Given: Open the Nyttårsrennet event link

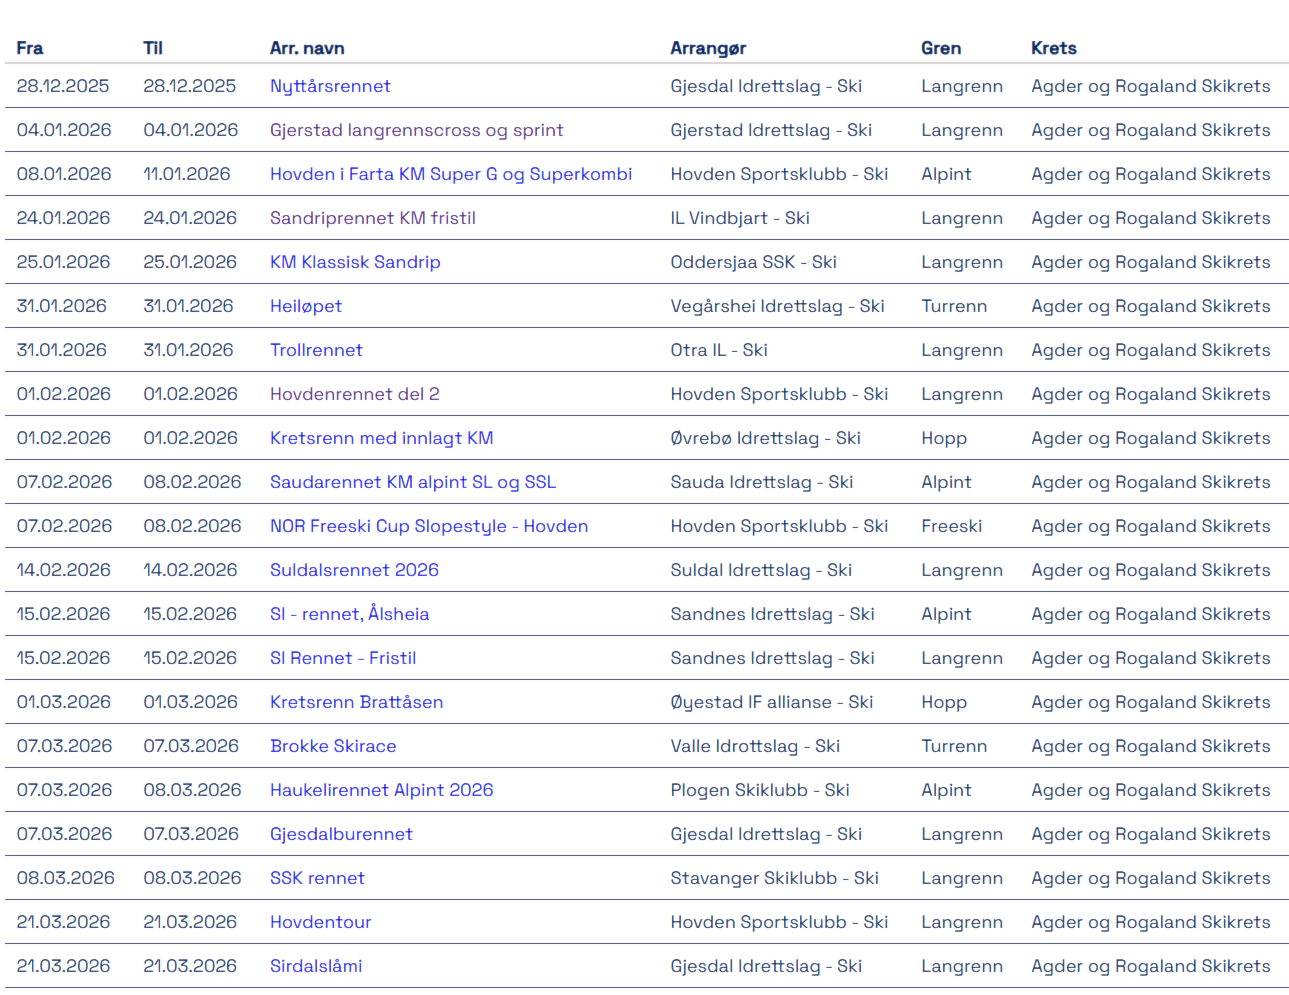Looking at the screenshot, I should tap(330, 86).
